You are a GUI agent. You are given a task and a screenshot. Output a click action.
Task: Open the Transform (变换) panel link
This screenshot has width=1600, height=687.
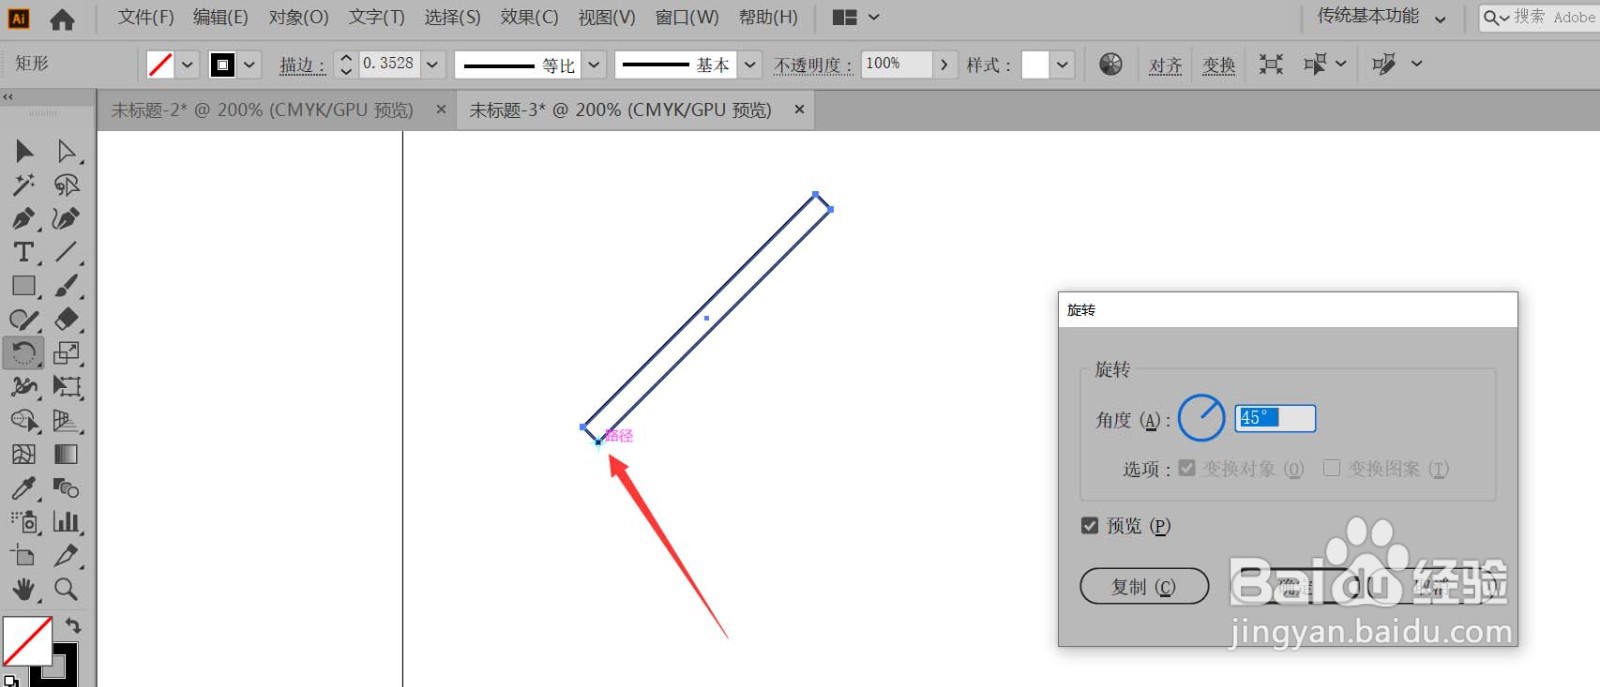(1219, 65)
